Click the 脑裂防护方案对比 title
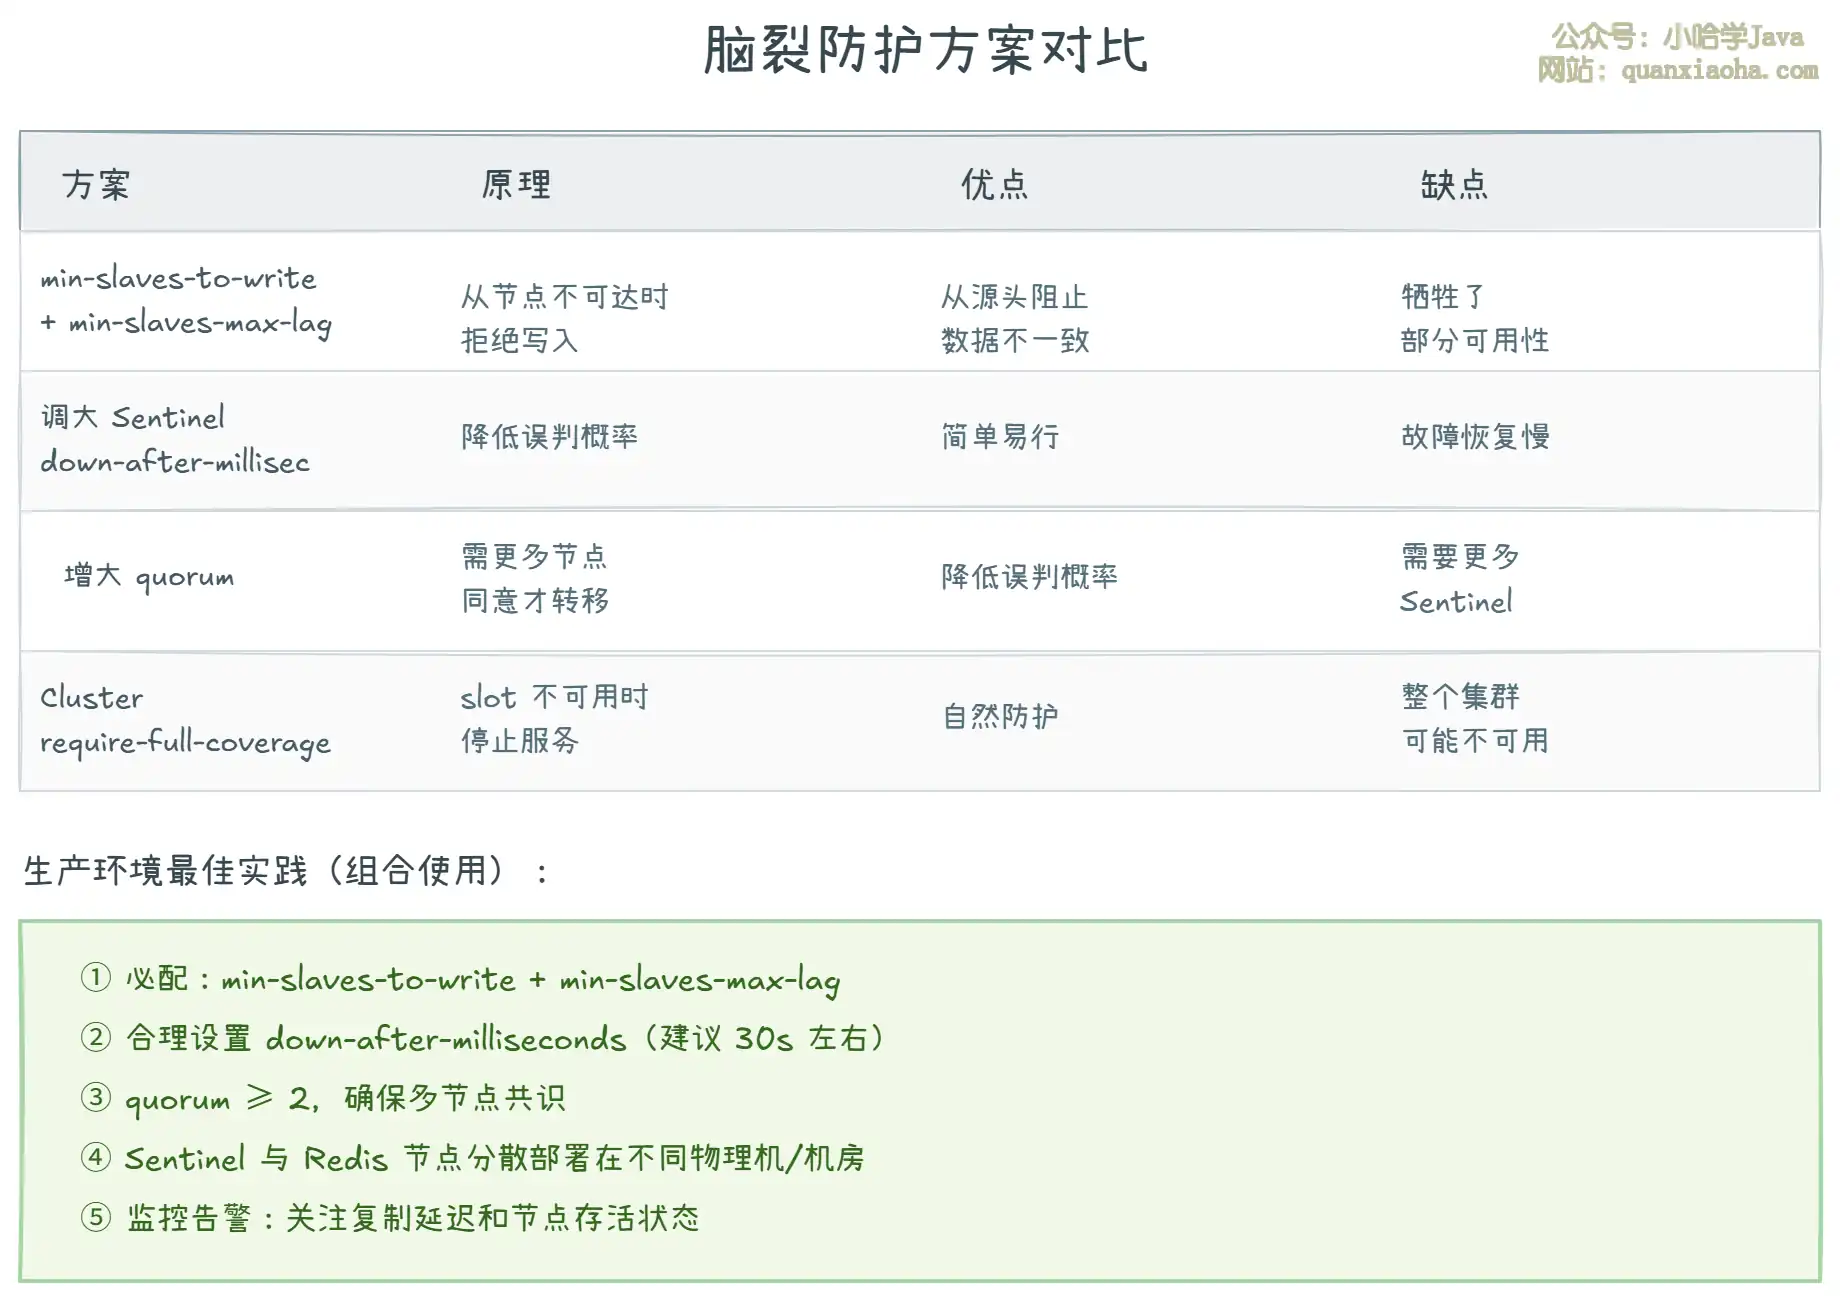 [925, 50]
